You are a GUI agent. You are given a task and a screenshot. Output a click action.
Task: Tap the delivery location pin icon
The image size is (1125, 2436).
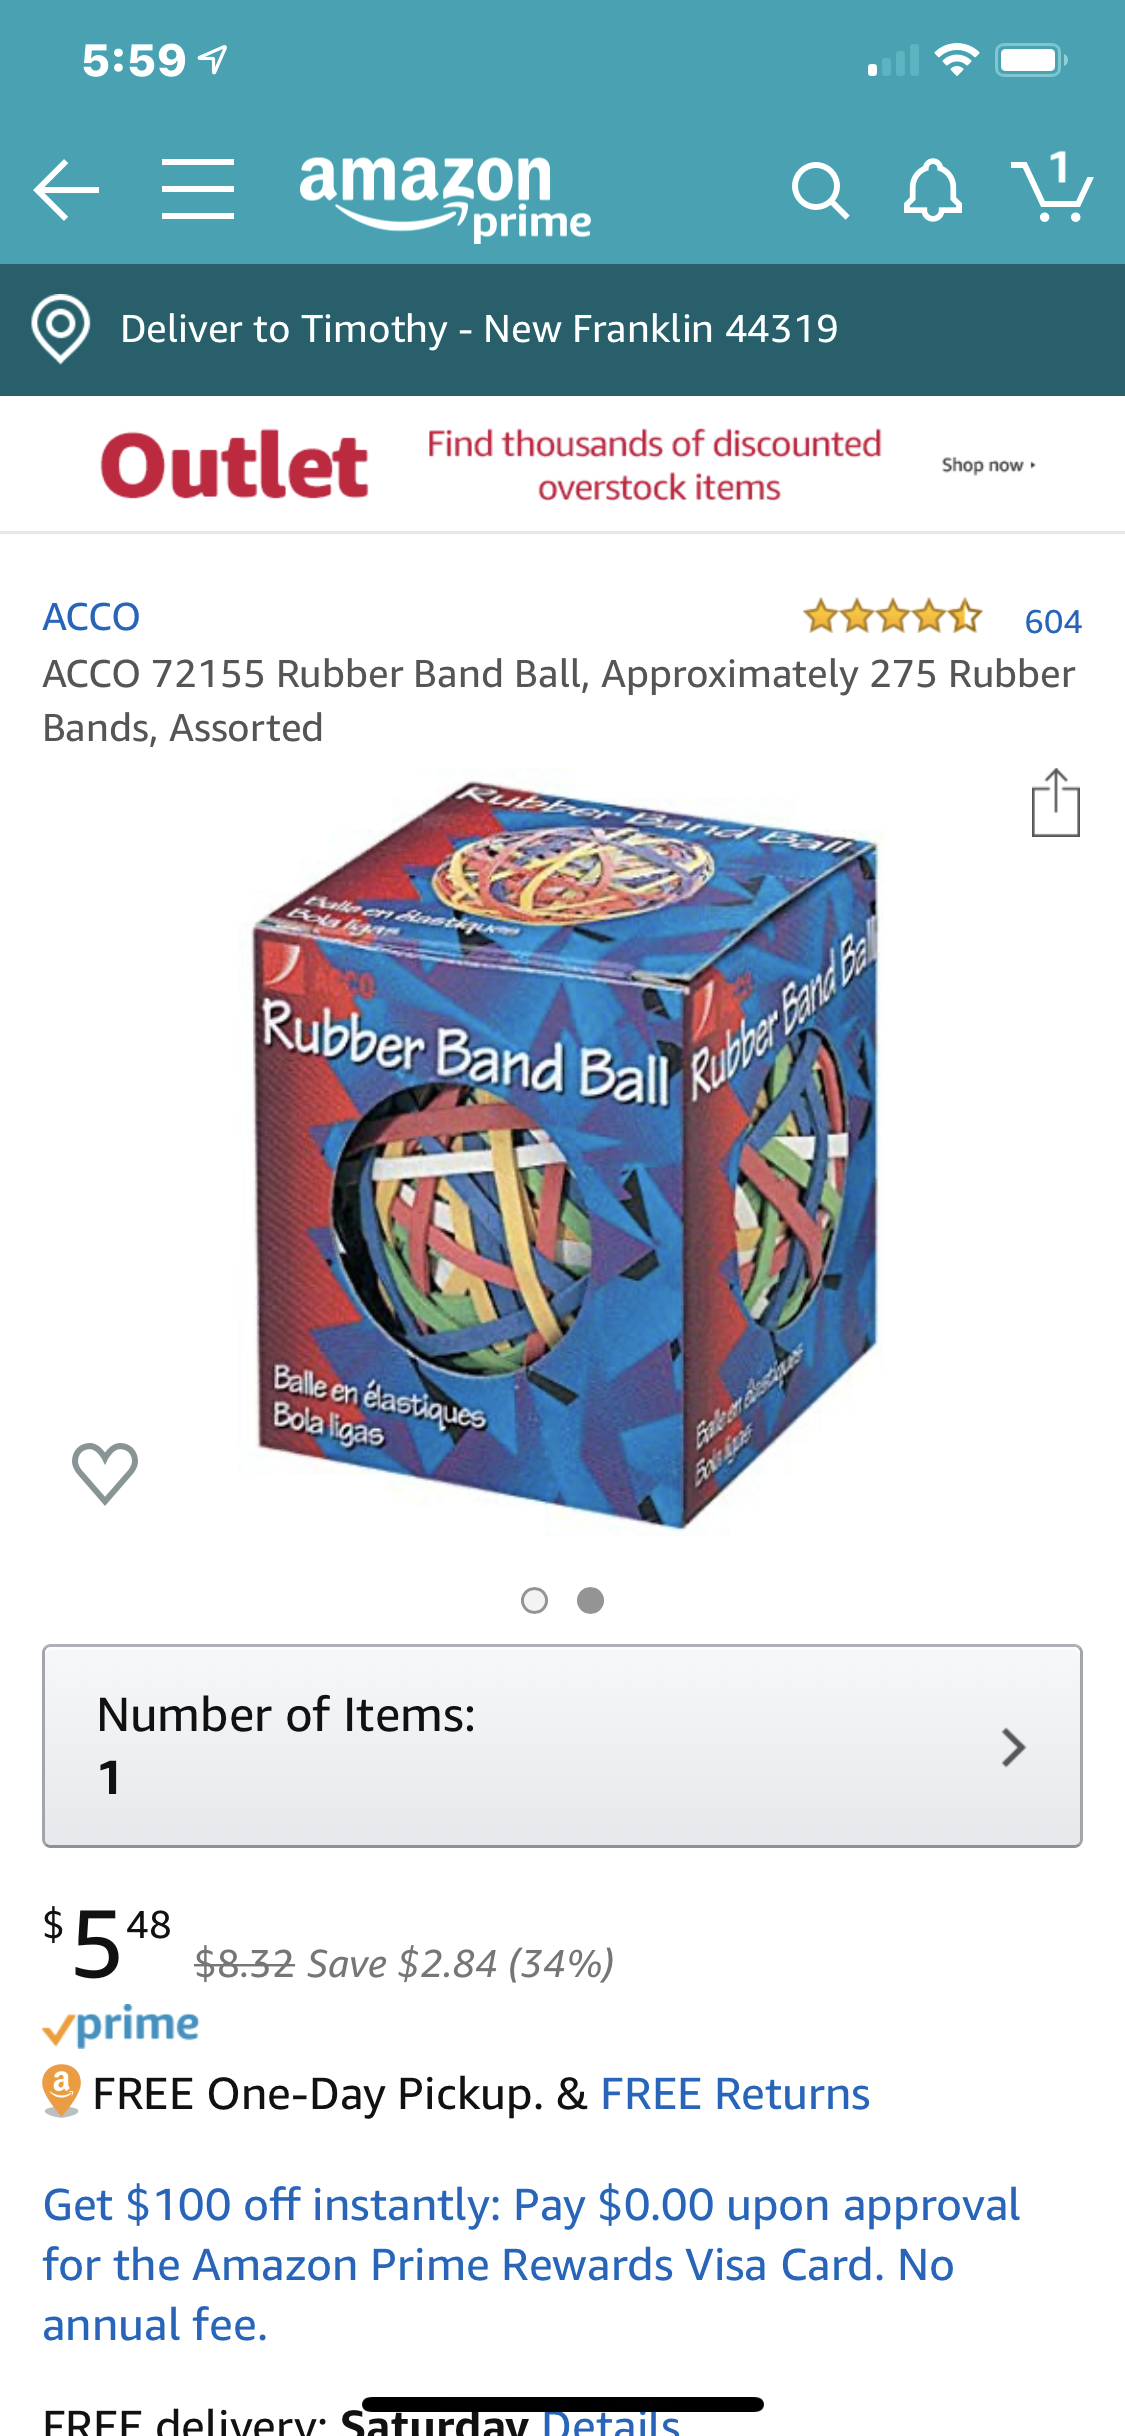61,328
